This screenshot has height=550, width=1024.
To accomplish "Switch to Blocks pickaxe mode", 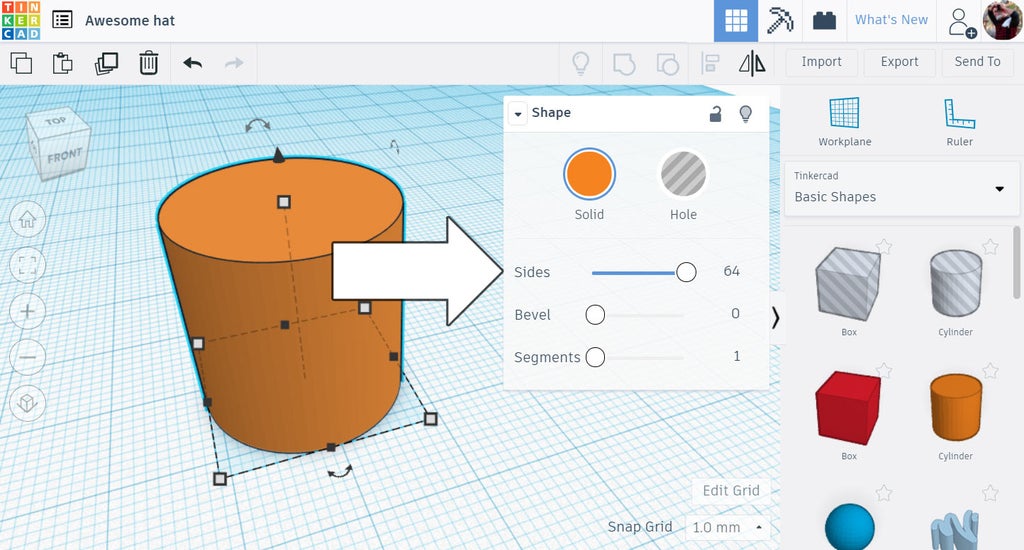I will click(780, 20).
